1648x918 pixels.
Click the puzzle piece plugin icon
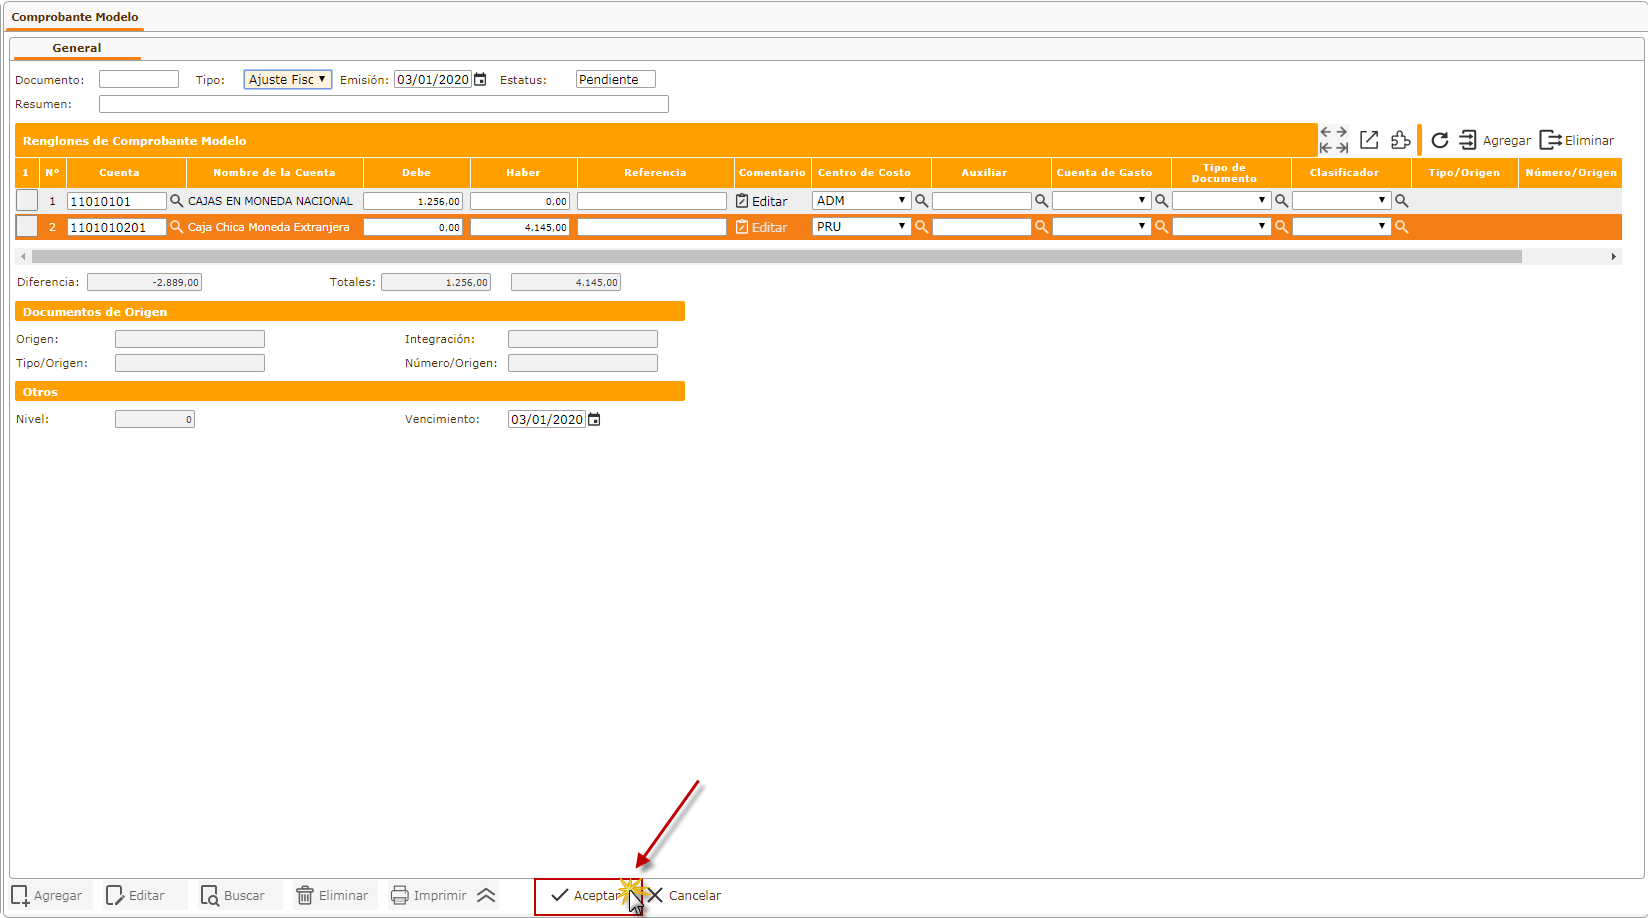coord(1401,140)
